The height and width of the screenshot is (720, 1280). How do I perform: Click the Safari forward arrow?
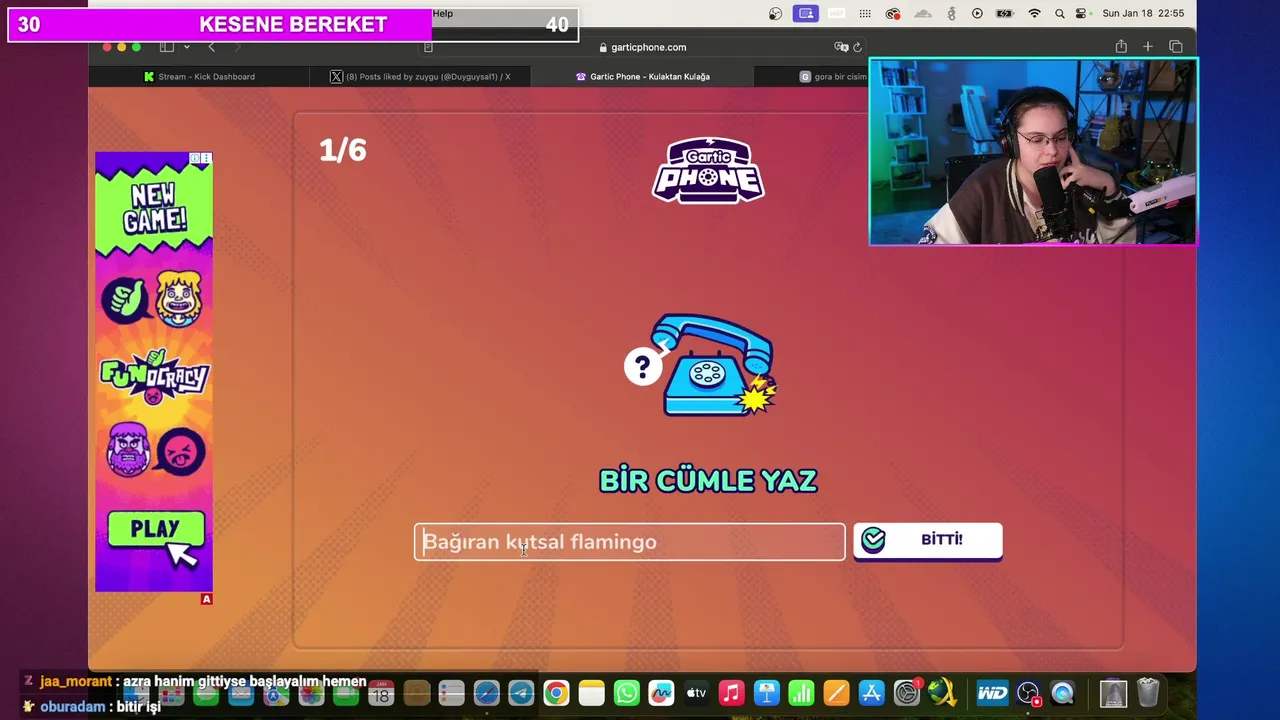pyautogui.click(x=237, y=47)
